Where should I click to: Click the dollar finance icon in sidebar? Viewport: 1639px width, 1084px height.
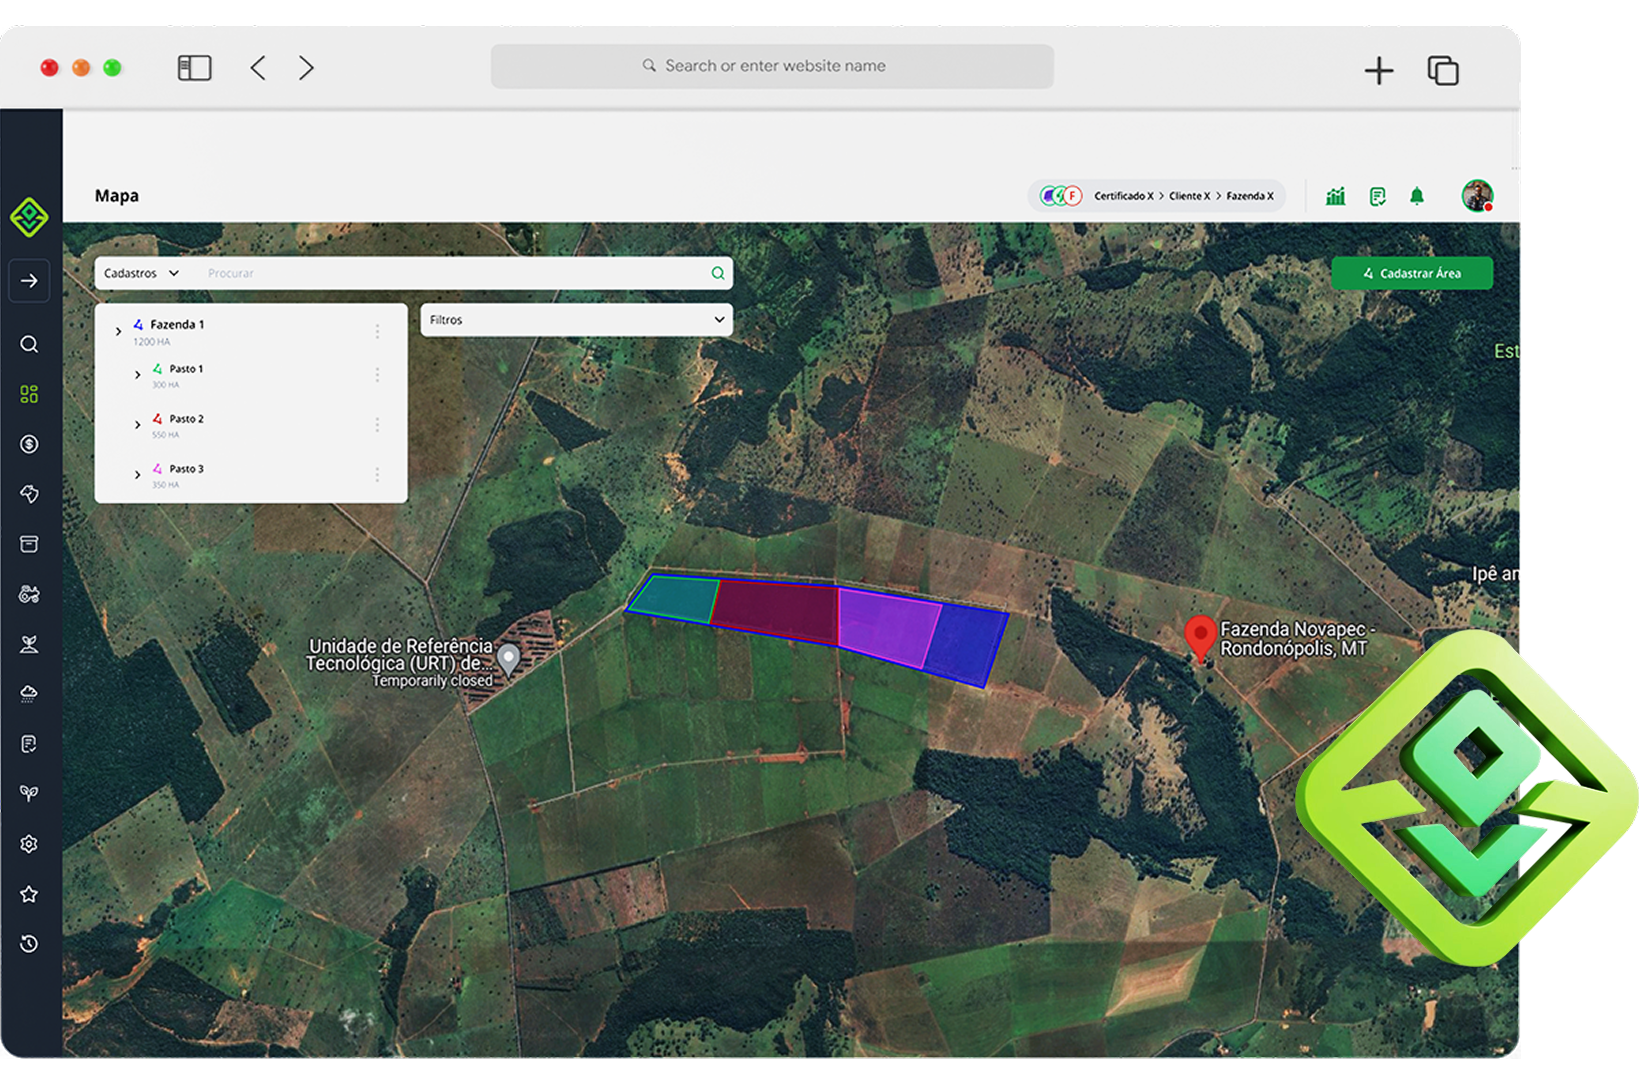tap(29, 444)
